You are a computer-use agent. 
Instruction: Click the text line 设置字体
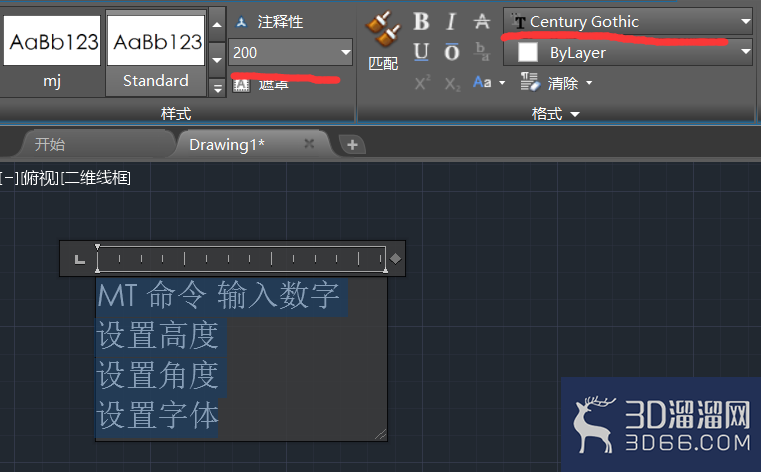(x=158, y=415)
